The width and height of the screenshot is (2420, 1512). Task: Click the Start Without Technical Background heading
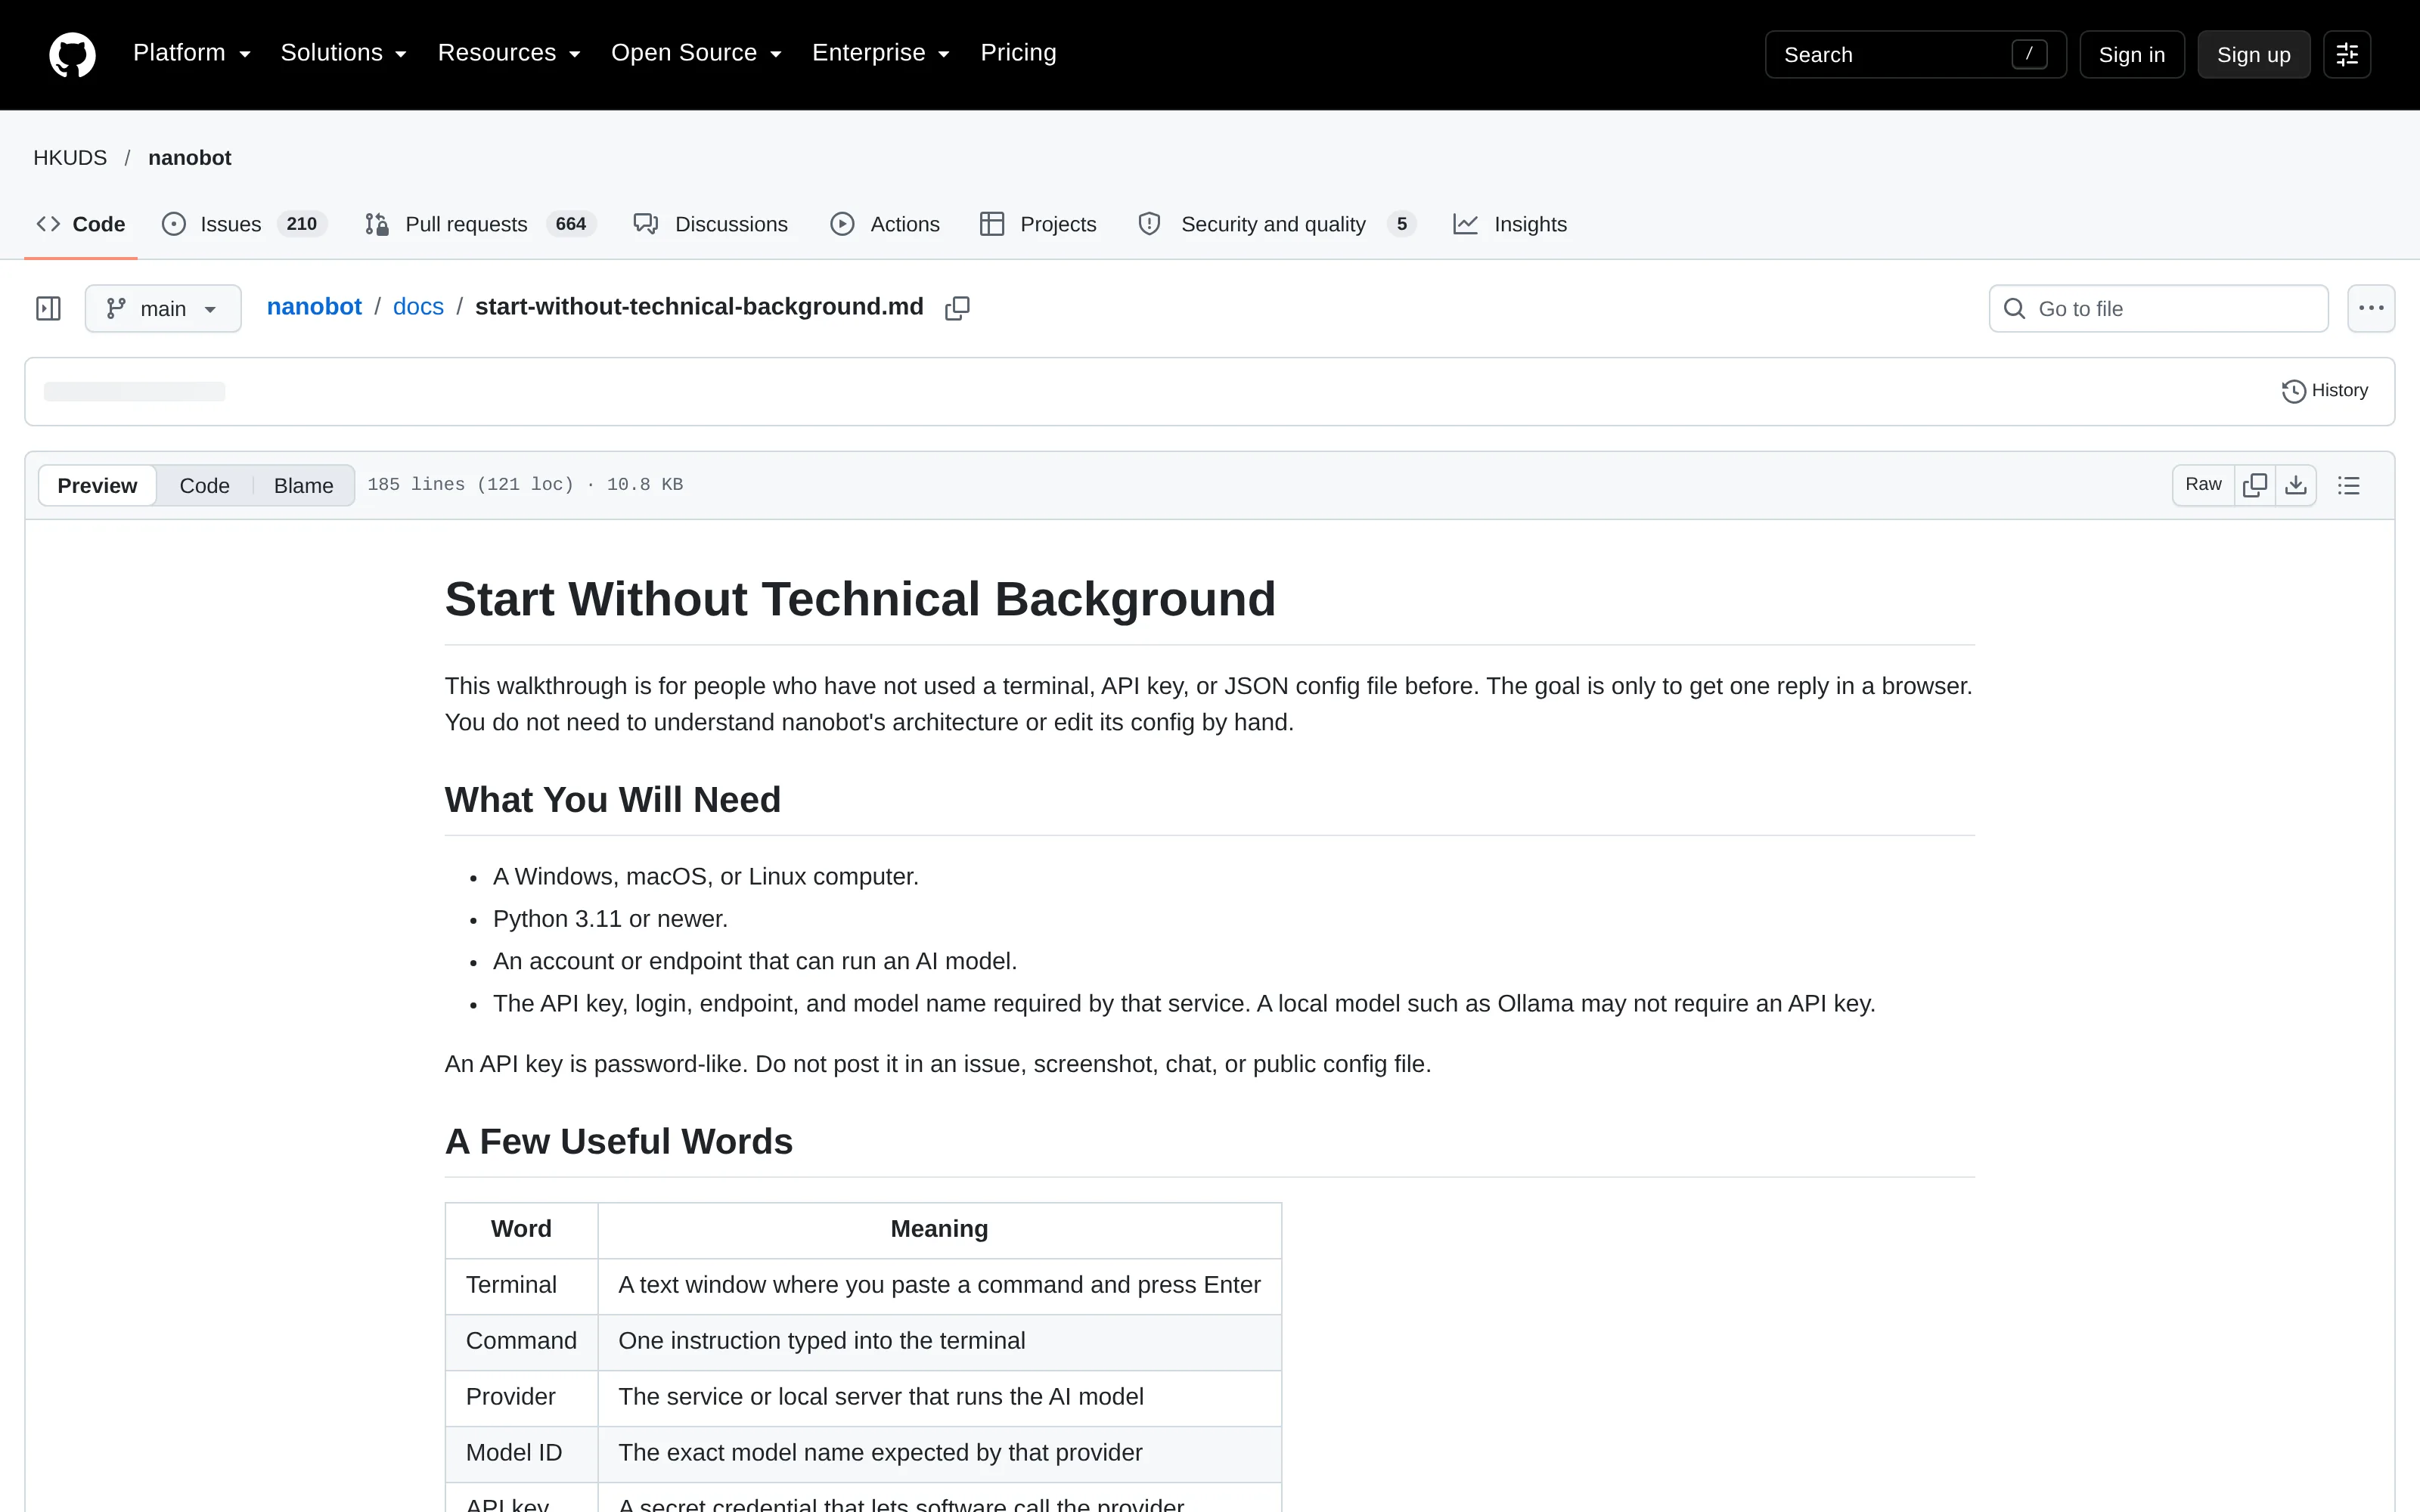point(860,599)
